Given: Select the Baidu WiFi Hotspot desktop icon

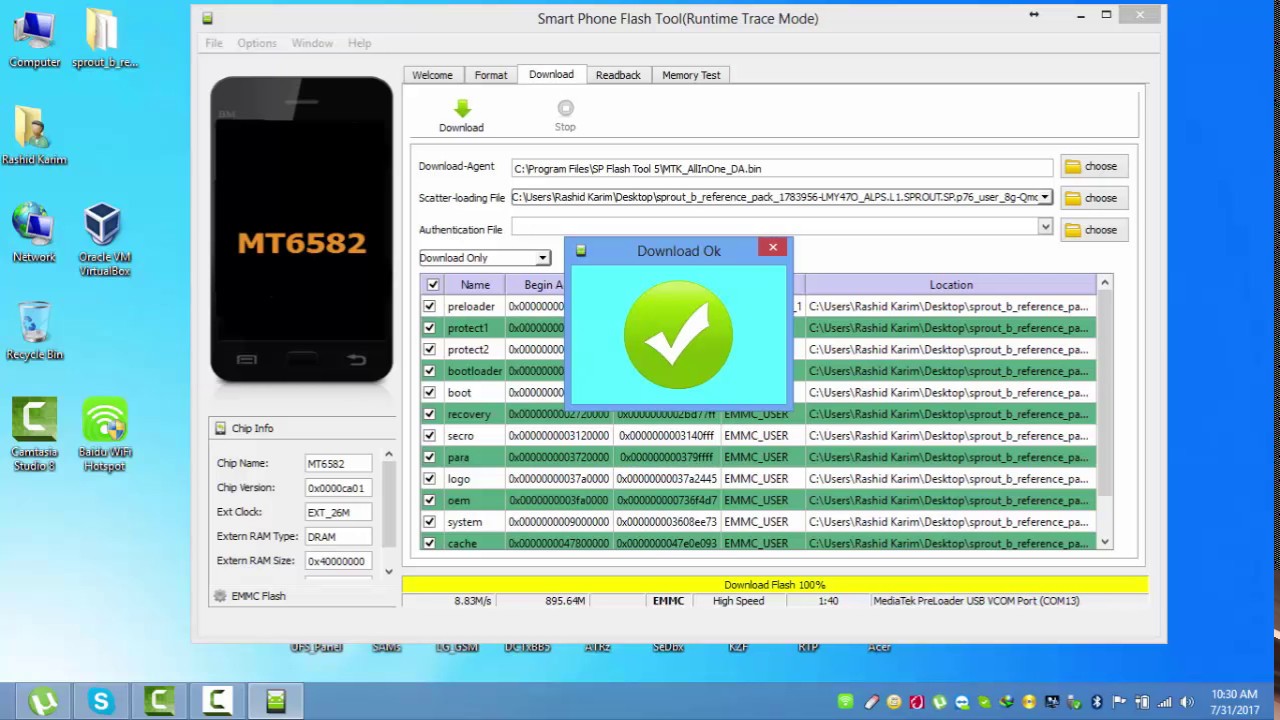Looking at the screenshot, I should (104, 434).
